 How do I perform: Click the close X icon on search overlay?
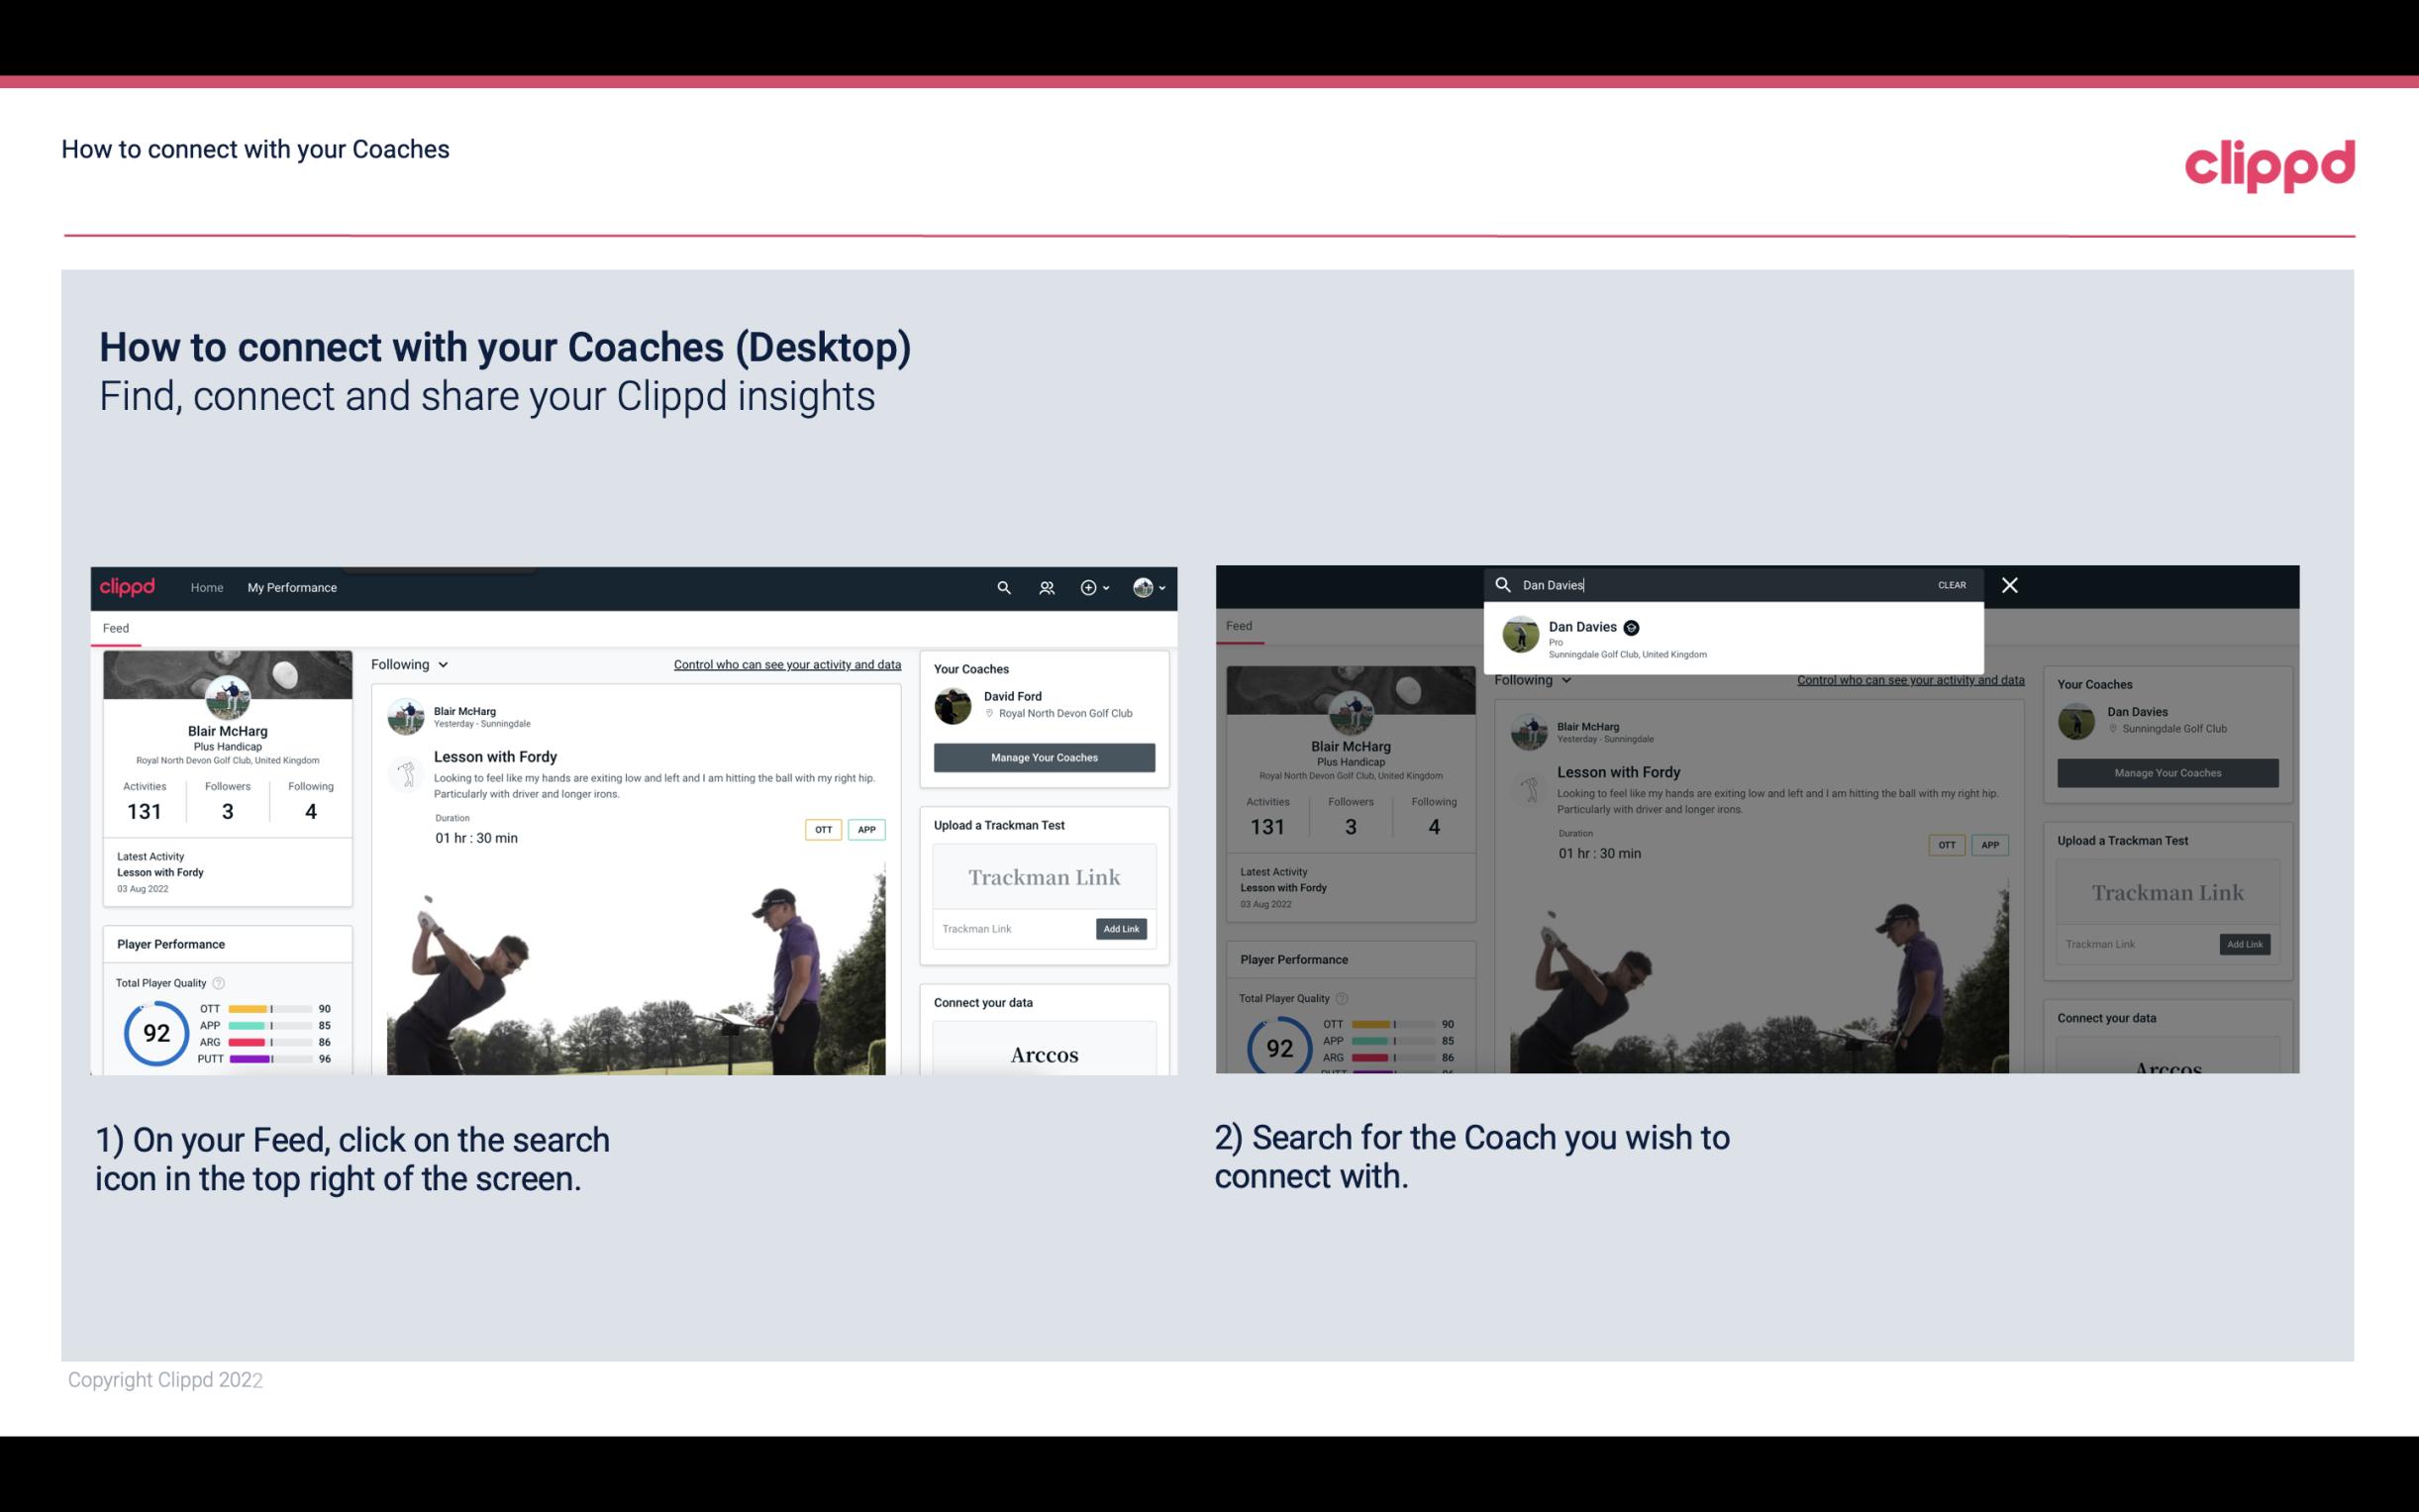pyautogui.click(x=2010, y=583)
